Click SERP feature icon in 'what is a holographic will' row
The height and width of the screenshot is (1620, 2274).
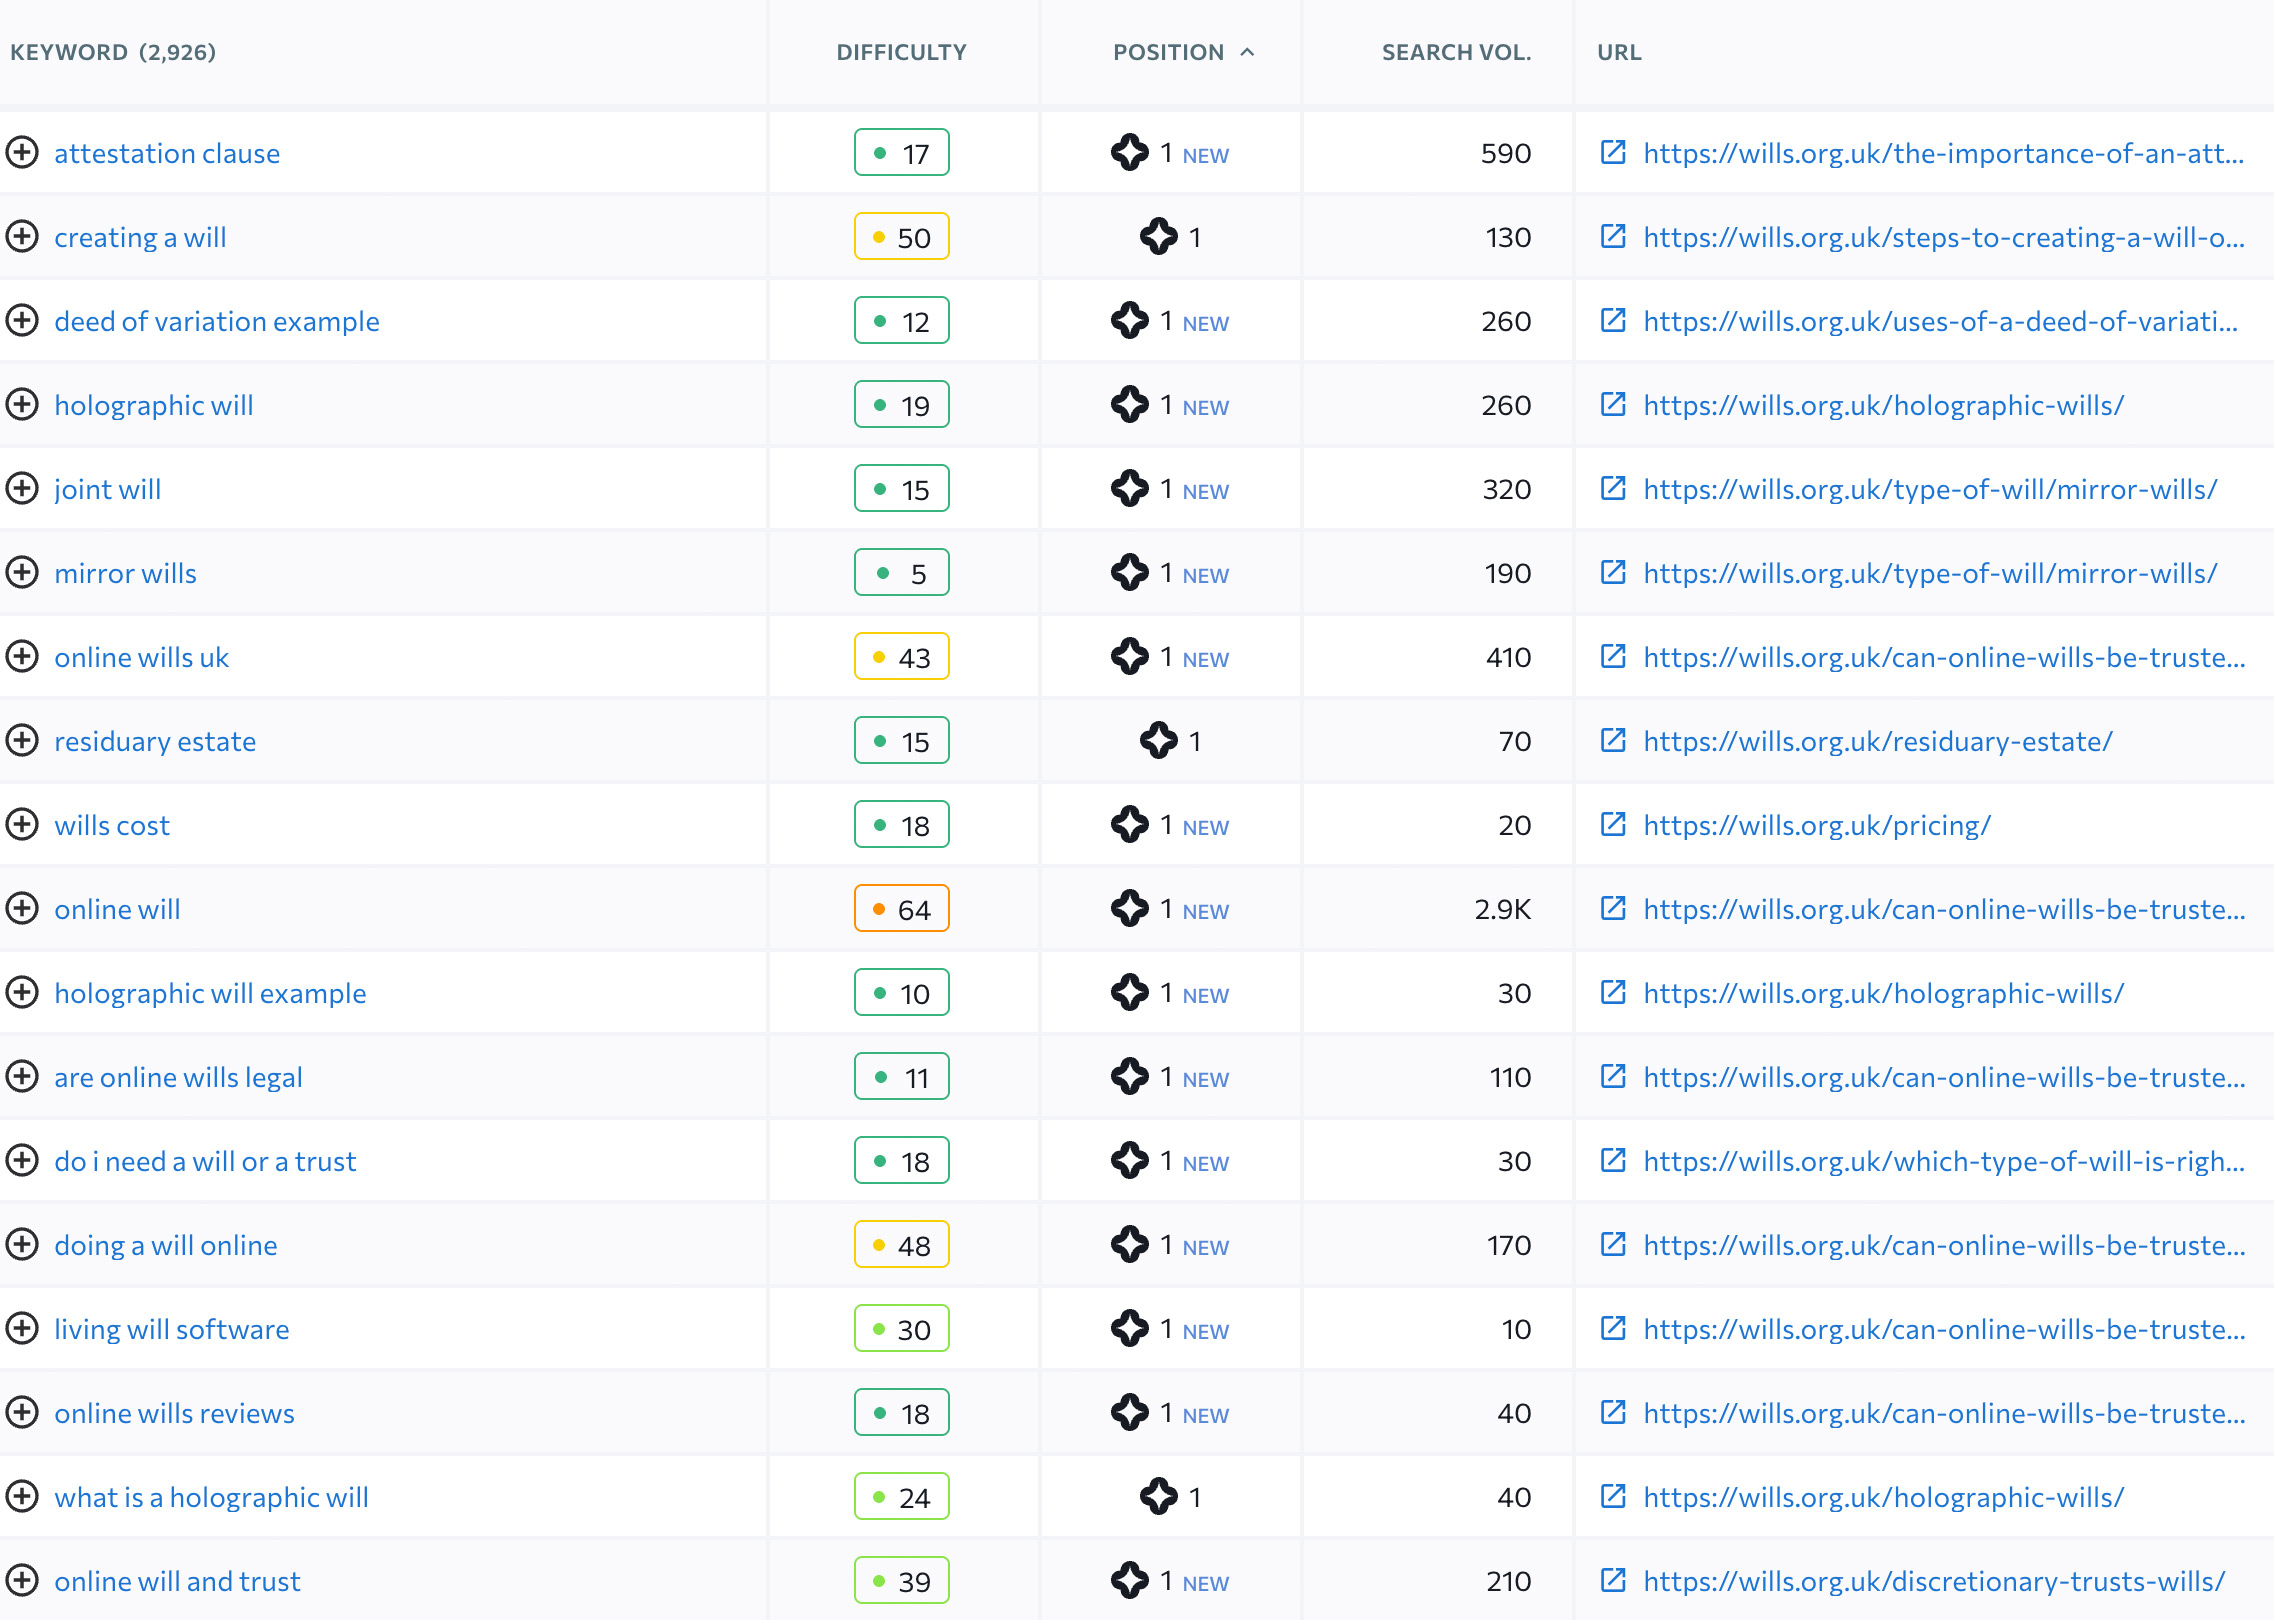(1159, 1497)
